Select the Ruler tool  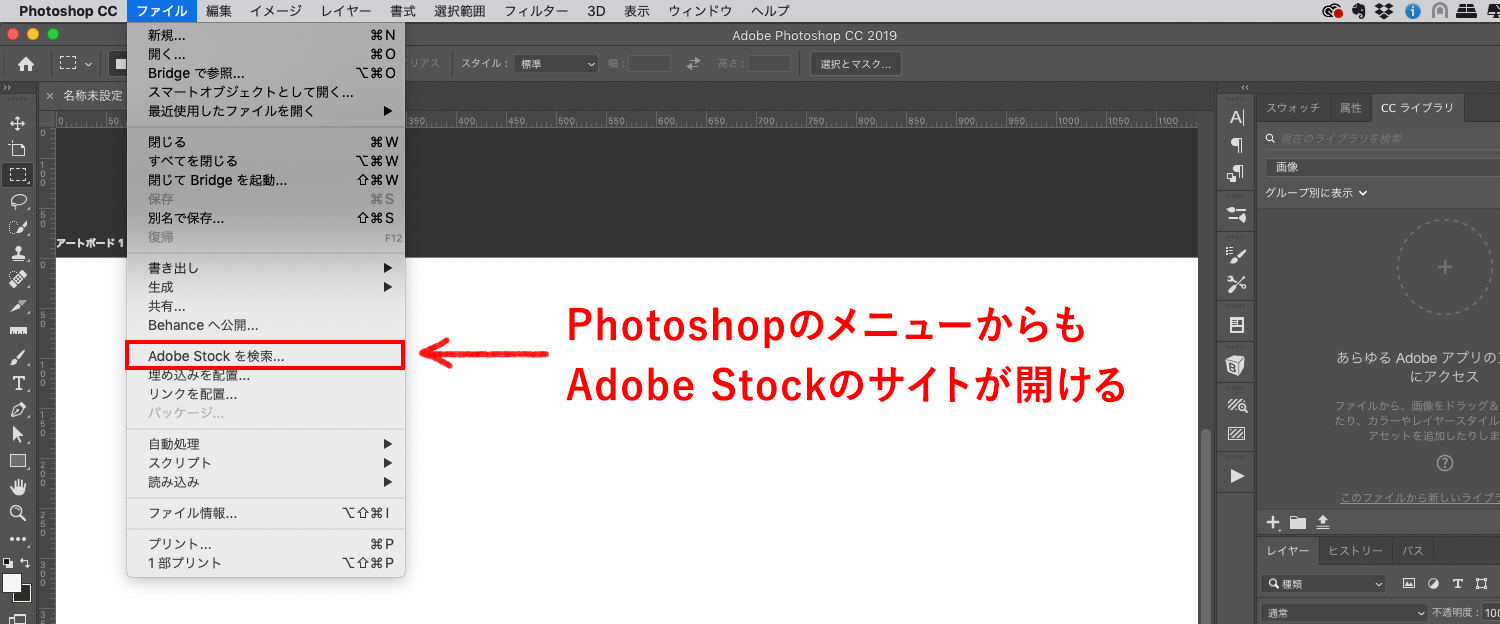(17, 331)
